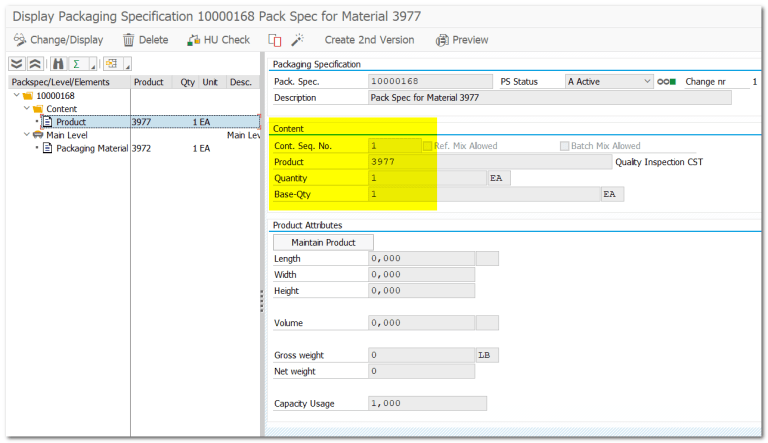Click the Change/Display toolbar button
The image size is (768, 443).
[x=59, y=40]
